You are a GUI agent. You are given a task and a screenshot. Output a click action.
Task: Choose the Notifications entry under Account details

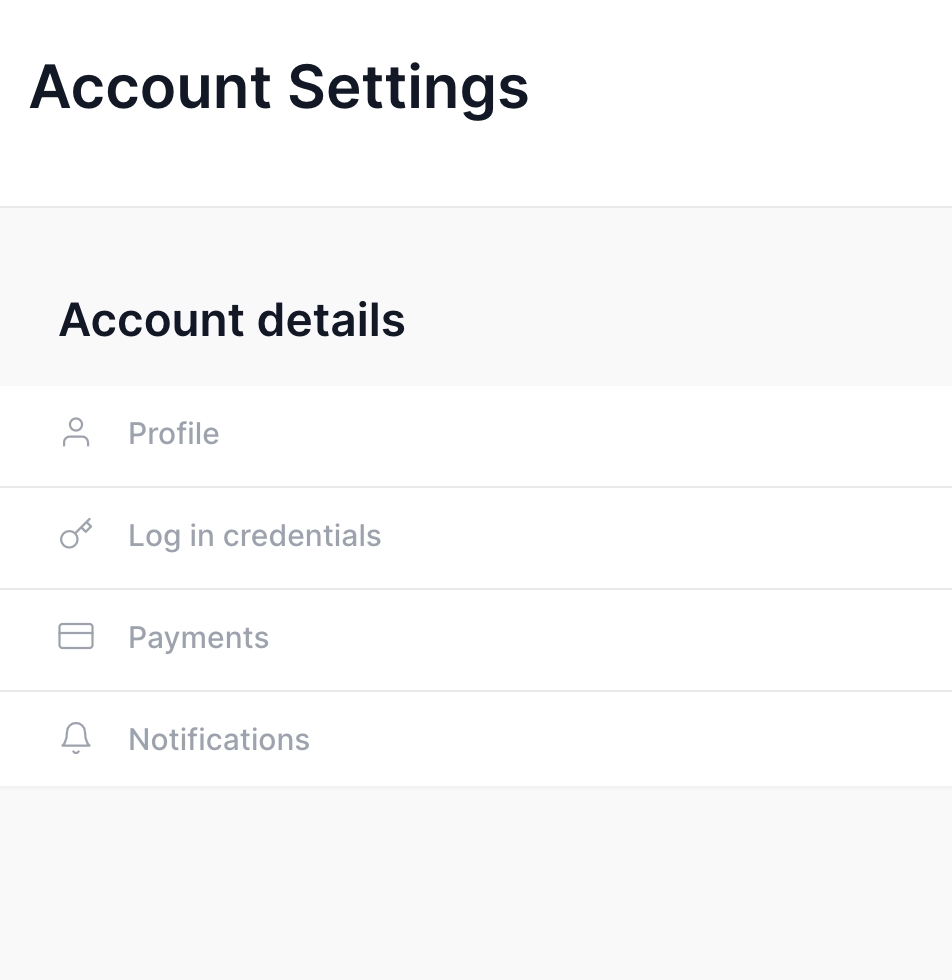click(218, 740)
